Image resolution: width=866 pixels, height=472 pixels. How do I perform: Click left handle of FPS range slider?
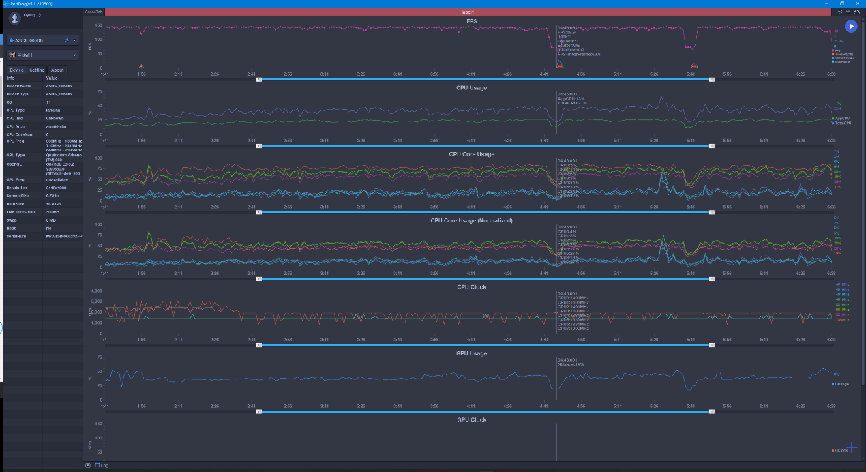pyautogui.click(x=258, y=80)
